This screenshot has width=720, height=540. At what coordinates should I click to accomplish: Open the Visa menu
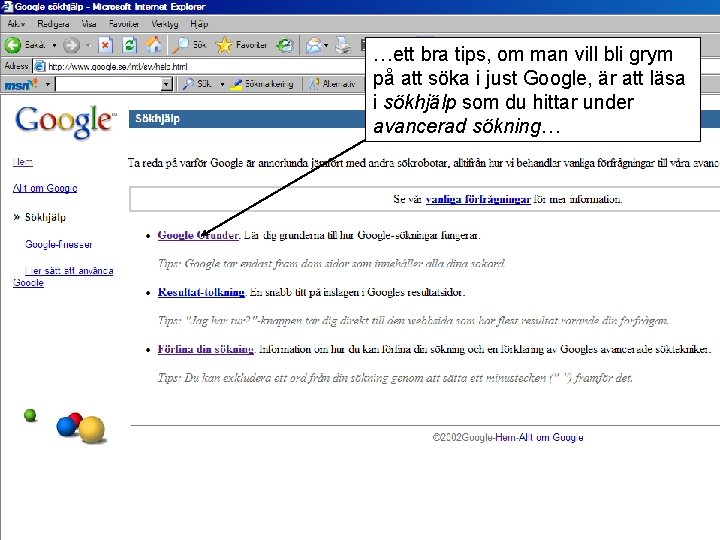[89, 24]
